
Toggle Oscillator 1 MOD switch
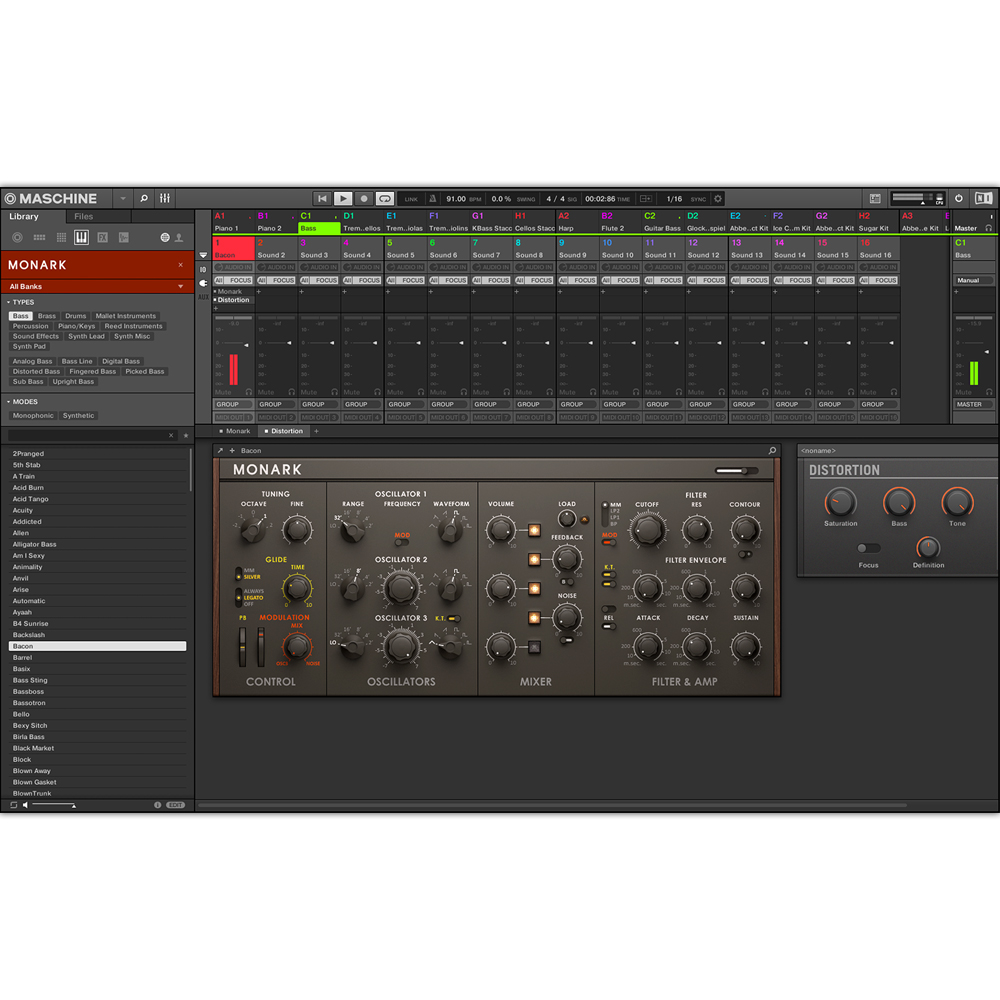pos(401,543)
